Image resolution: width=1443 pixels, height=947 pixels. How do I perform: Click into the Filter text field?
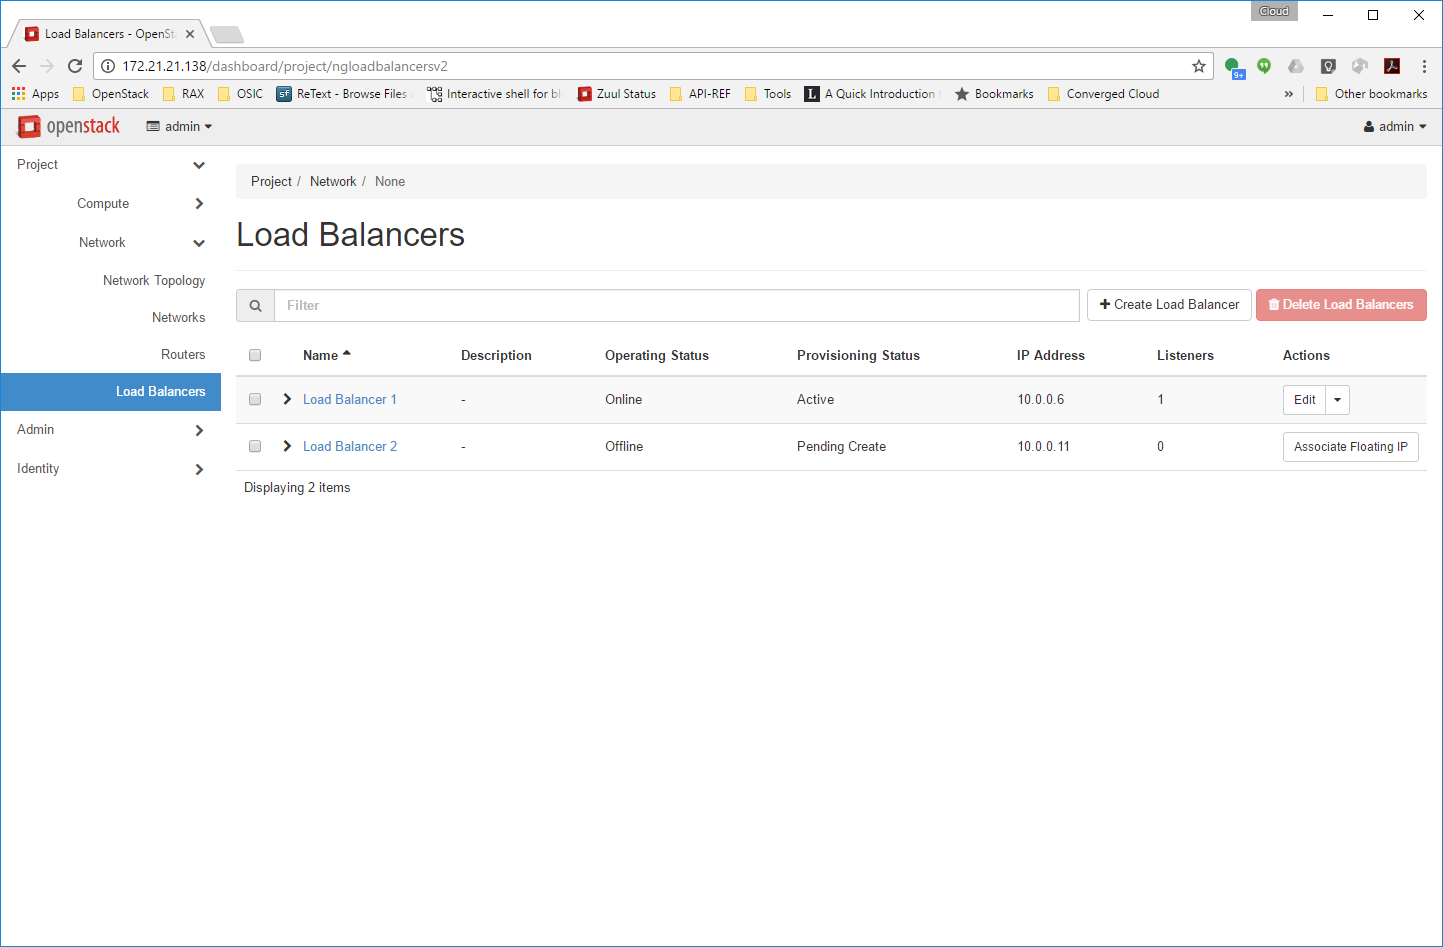point(676,306)
